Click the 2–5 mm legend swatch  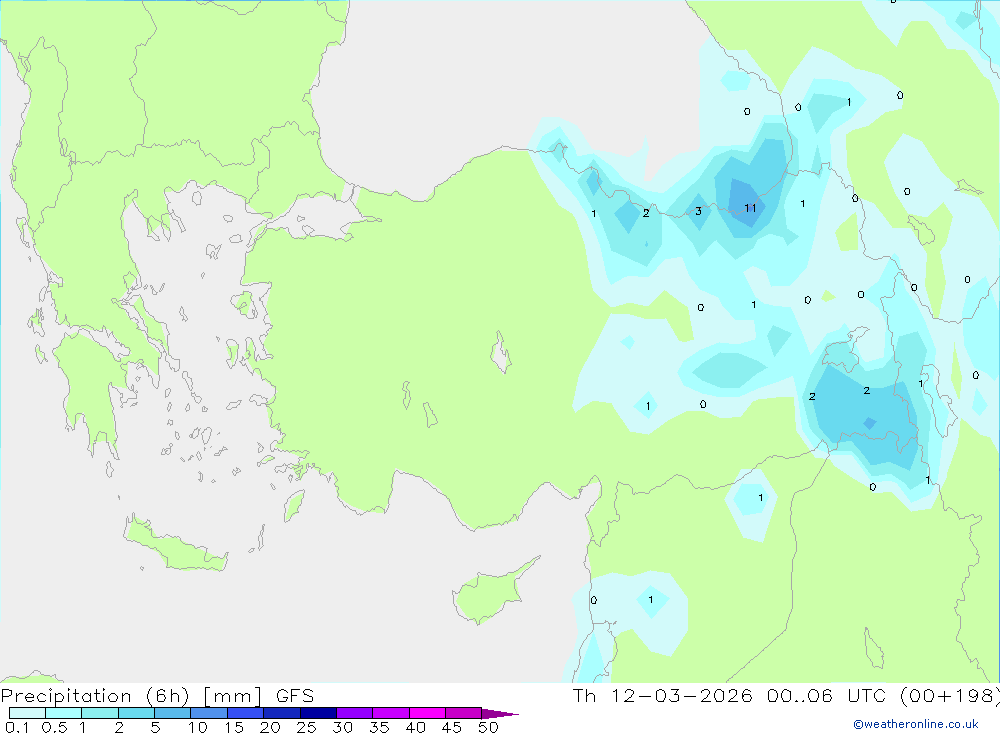point(136,713)
